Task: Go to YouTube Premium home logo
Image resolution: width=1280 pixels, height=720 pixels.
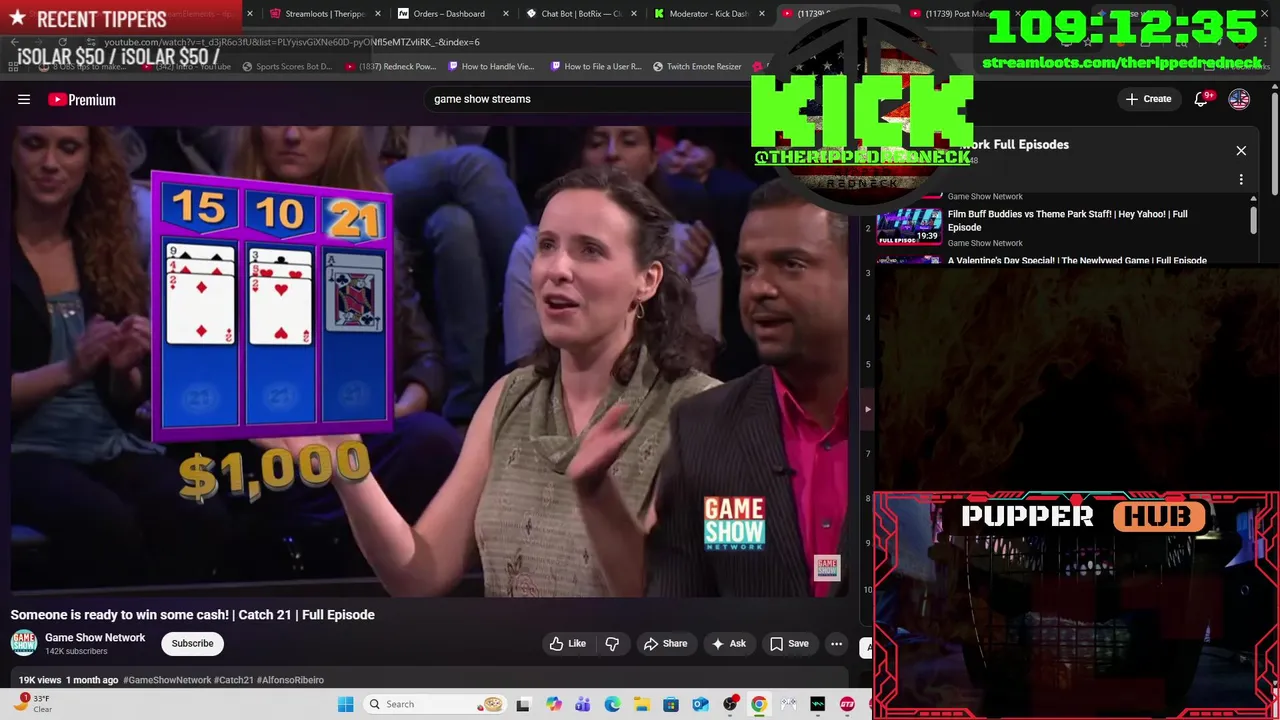Action: [82, 99]
